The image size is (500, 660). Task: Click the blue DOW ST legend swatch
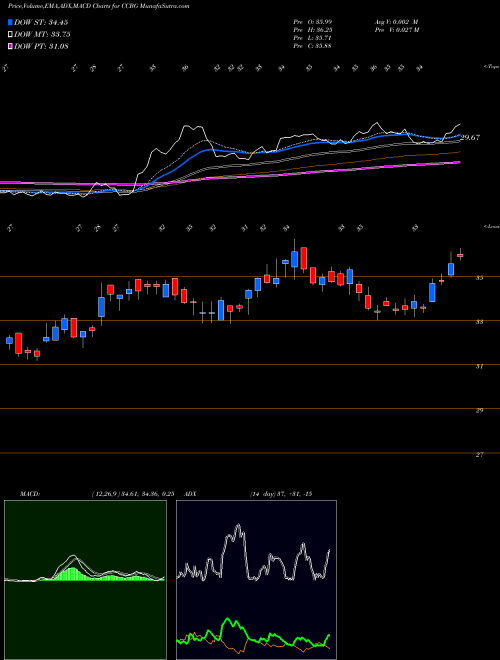10,22
